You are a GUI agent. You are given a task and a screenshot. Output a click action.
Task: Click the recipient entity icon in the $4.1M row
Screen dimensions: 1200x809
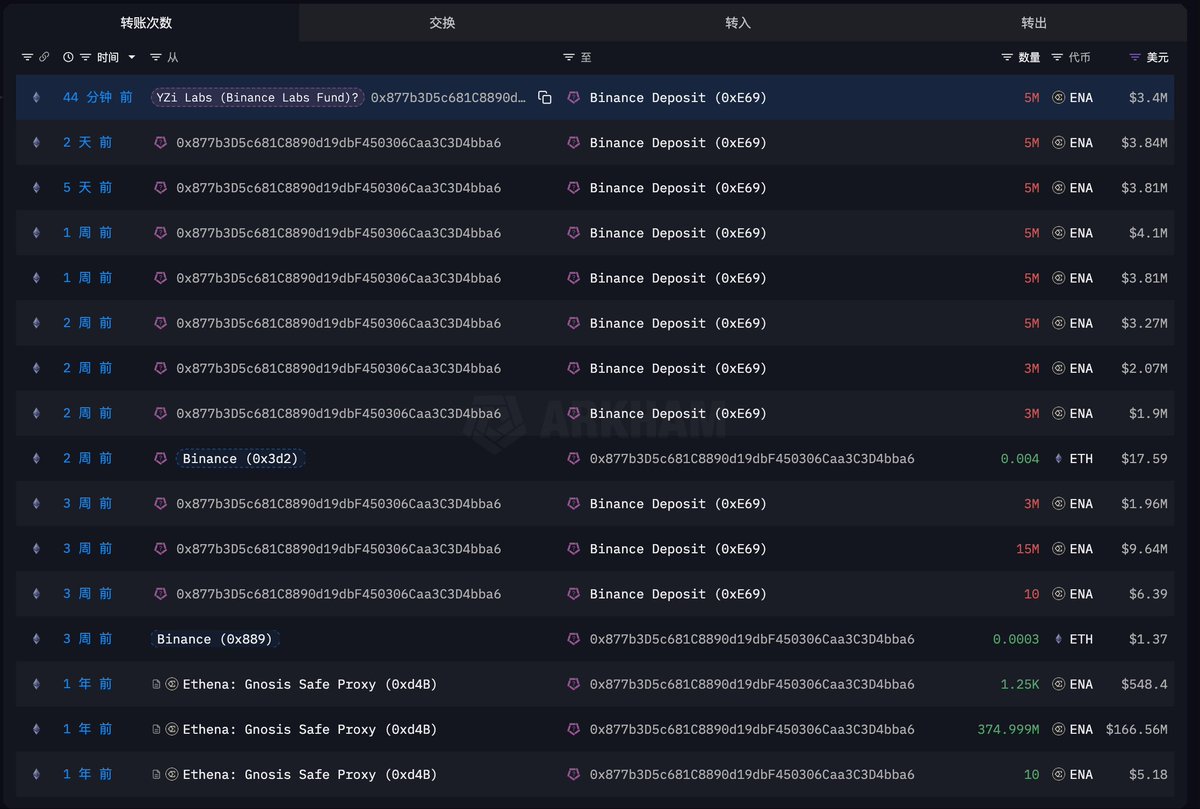point(574,233)
